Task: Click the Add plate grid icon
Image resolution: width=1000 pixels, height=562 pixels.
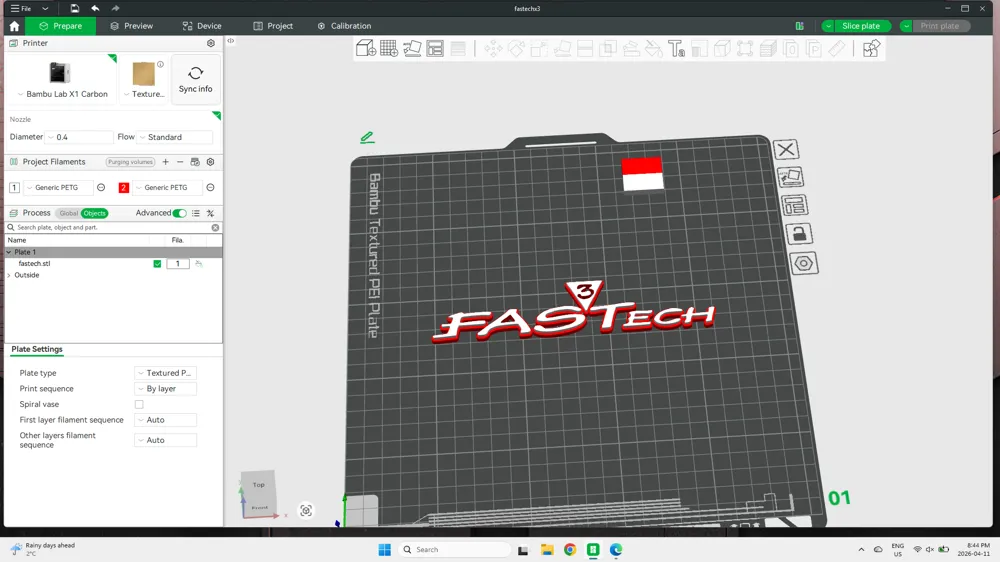Action: click(389, 48)
